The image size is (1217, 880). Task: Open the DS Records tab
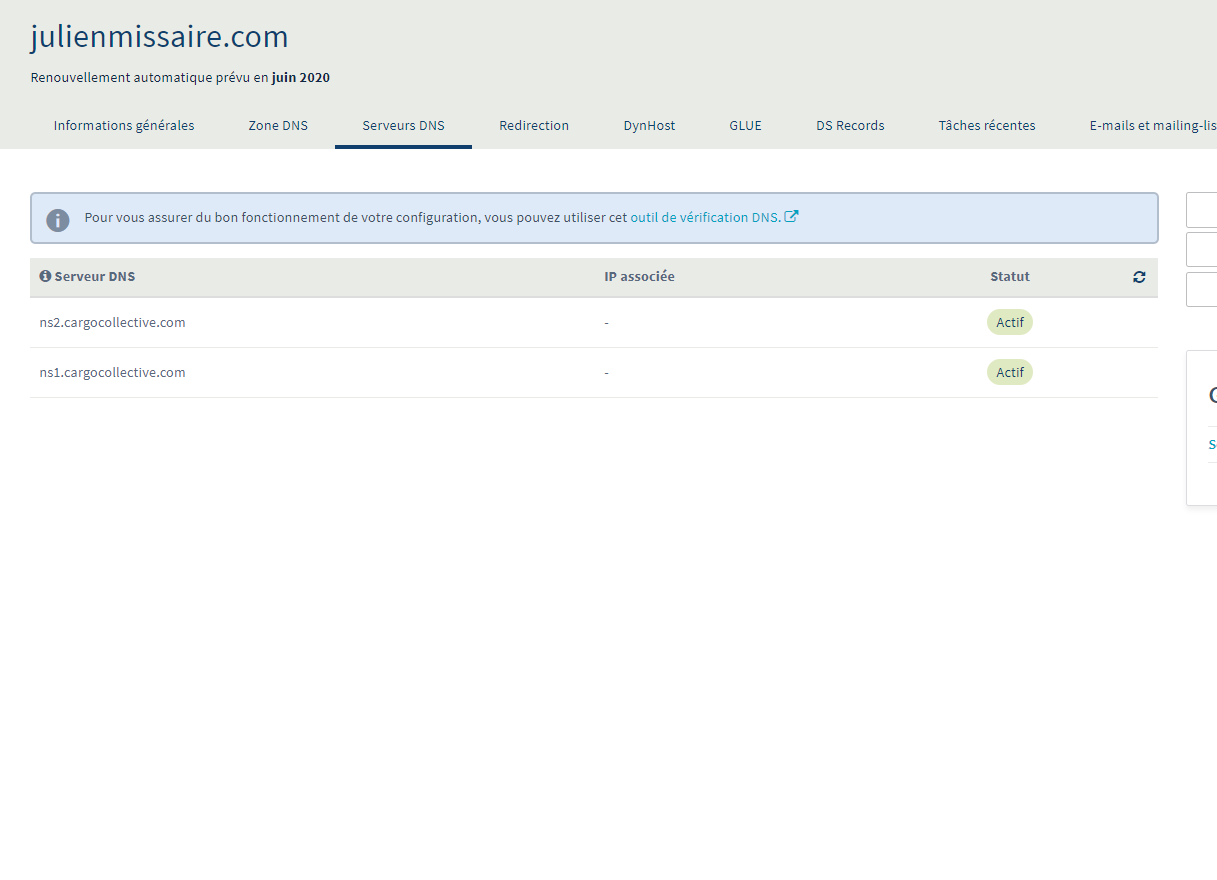click(x=850, y=126)
